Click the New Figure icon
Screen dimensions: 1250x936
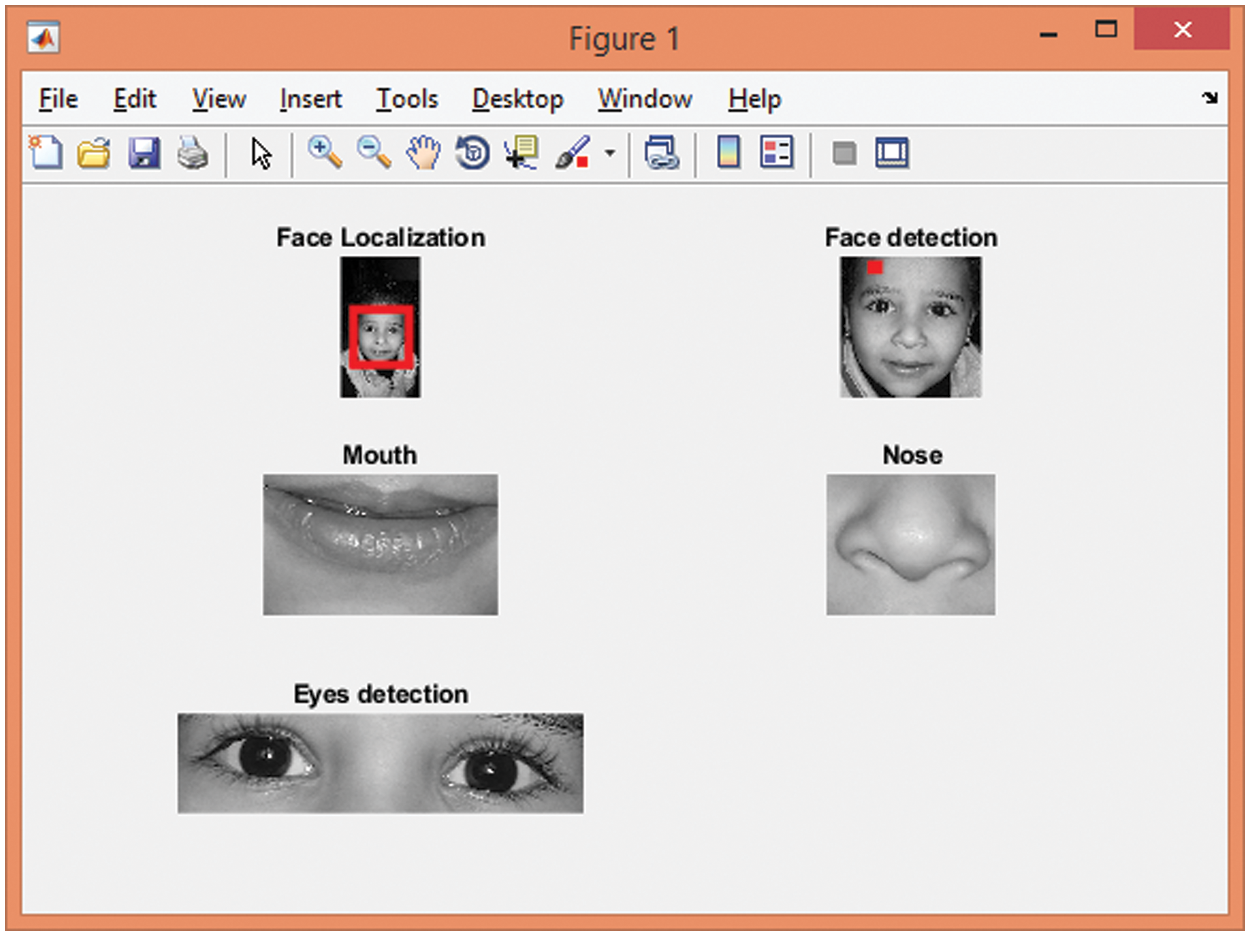click(x=45, y=154)
